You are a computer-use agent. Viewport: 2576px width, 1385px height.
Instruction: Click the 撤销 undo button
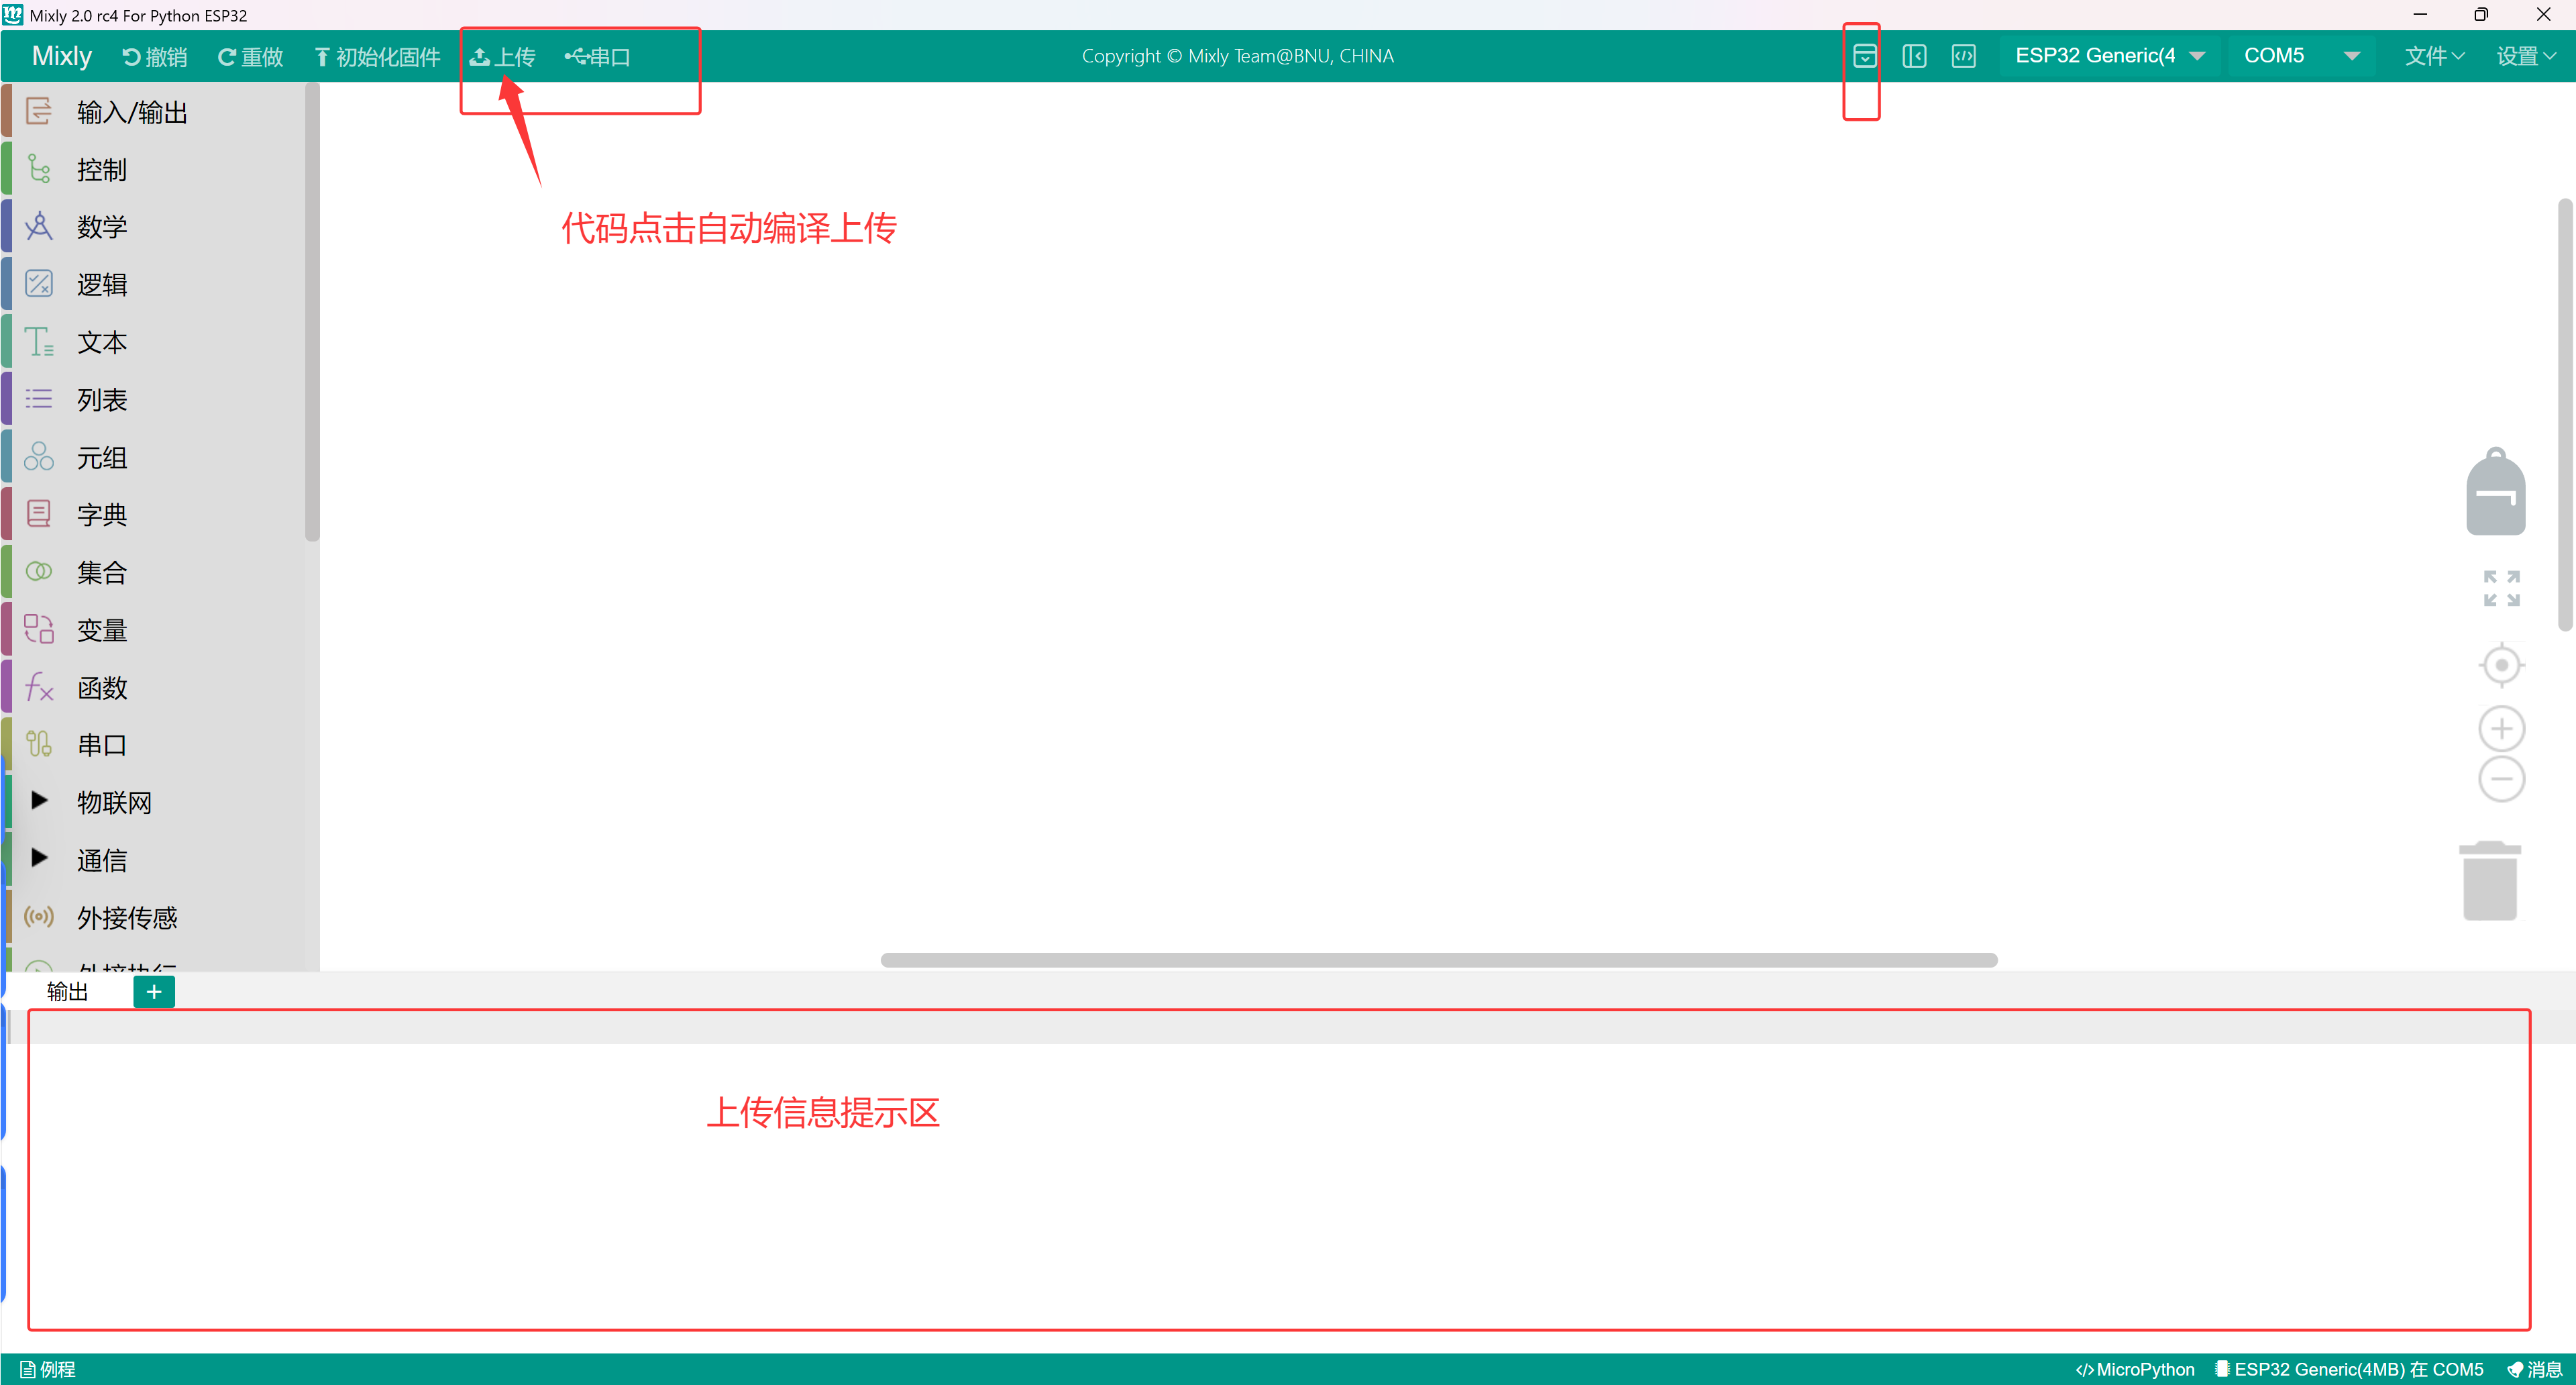154,56
